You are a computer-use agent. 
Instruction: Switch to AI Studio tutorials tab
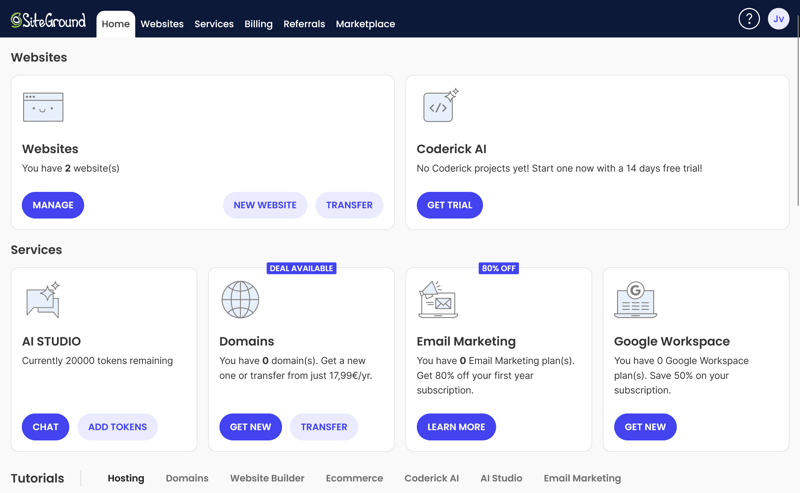click(502, 478)
